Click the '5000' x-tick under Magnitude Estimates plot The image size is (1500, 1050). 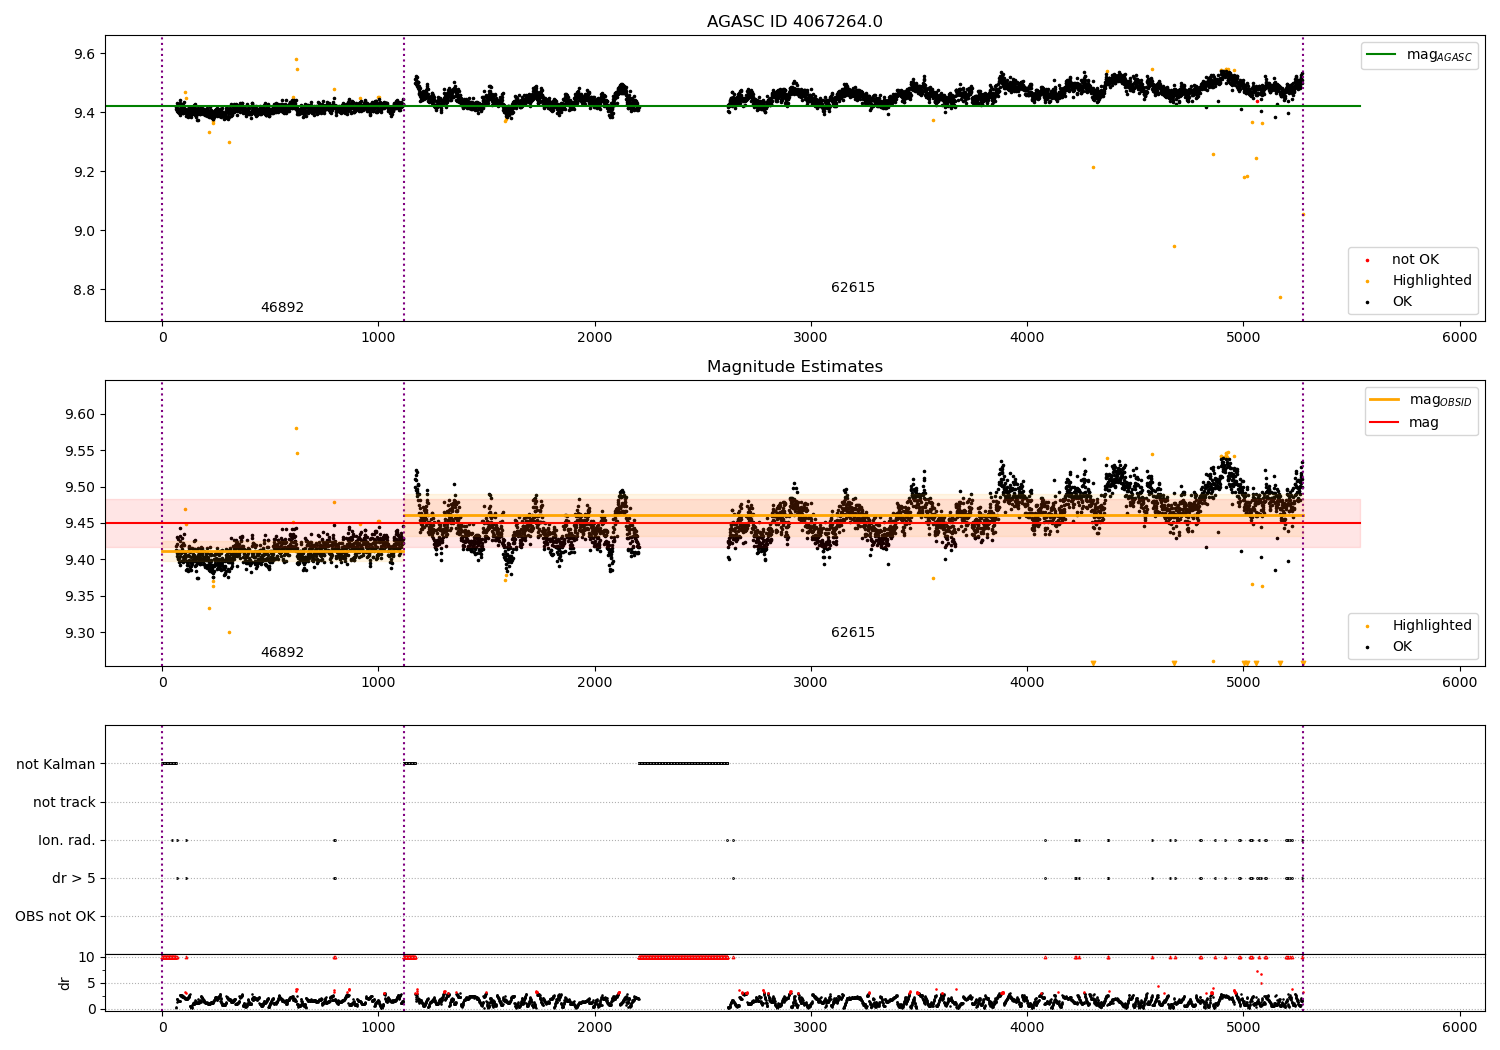(1243, 683)
